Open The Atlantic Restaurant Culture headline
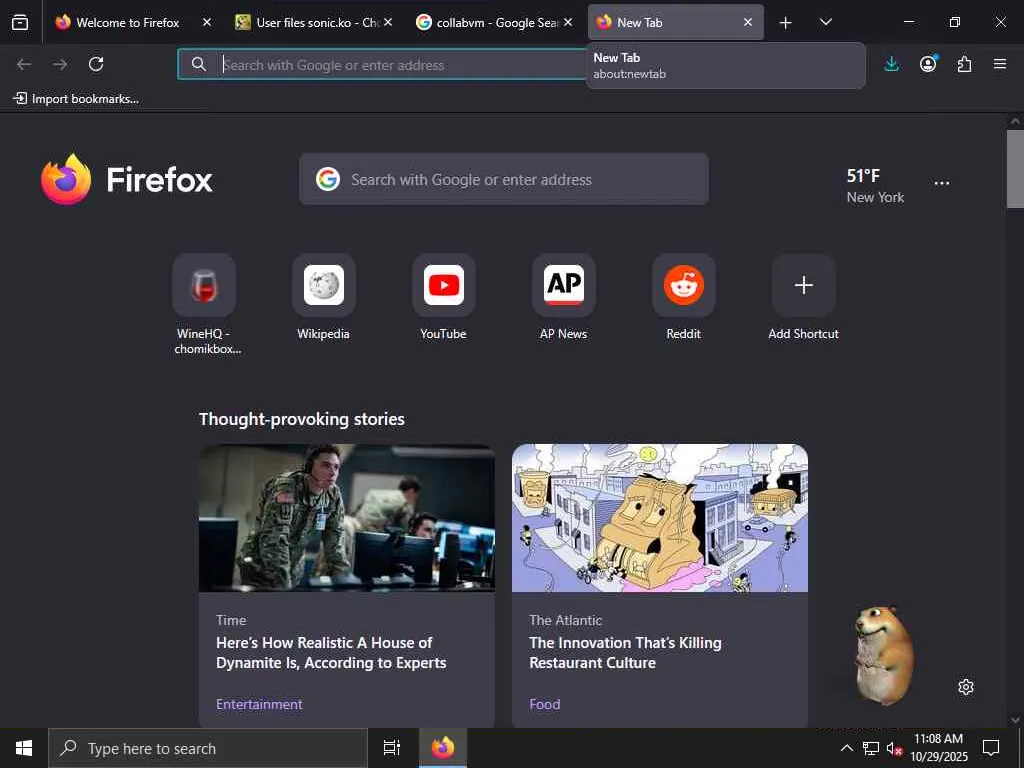The height and width of the screenshot is (768, 1024). tap(625, 652)
